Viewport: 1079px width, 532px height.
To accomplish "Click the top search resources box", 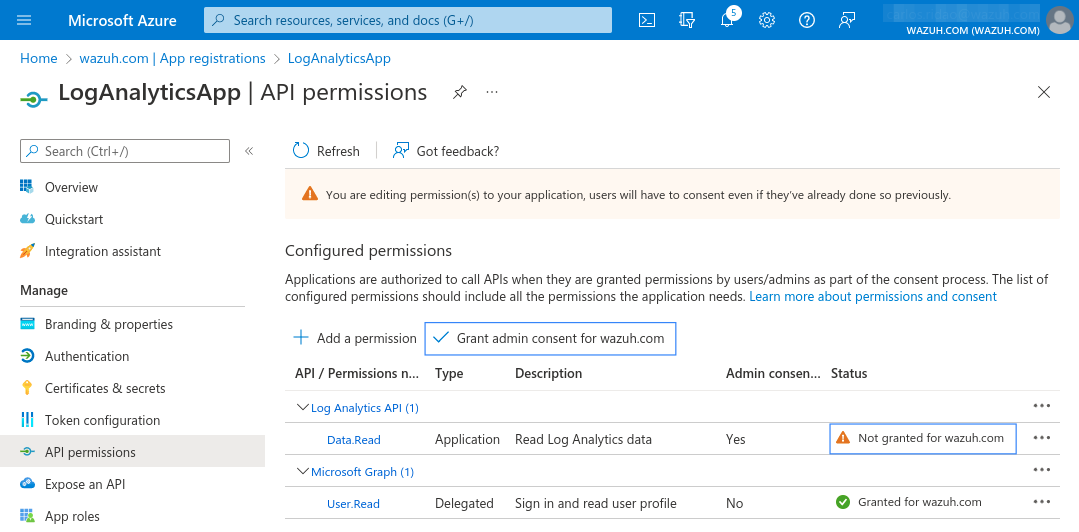I will pyautogui.click(x=407, y=20).
